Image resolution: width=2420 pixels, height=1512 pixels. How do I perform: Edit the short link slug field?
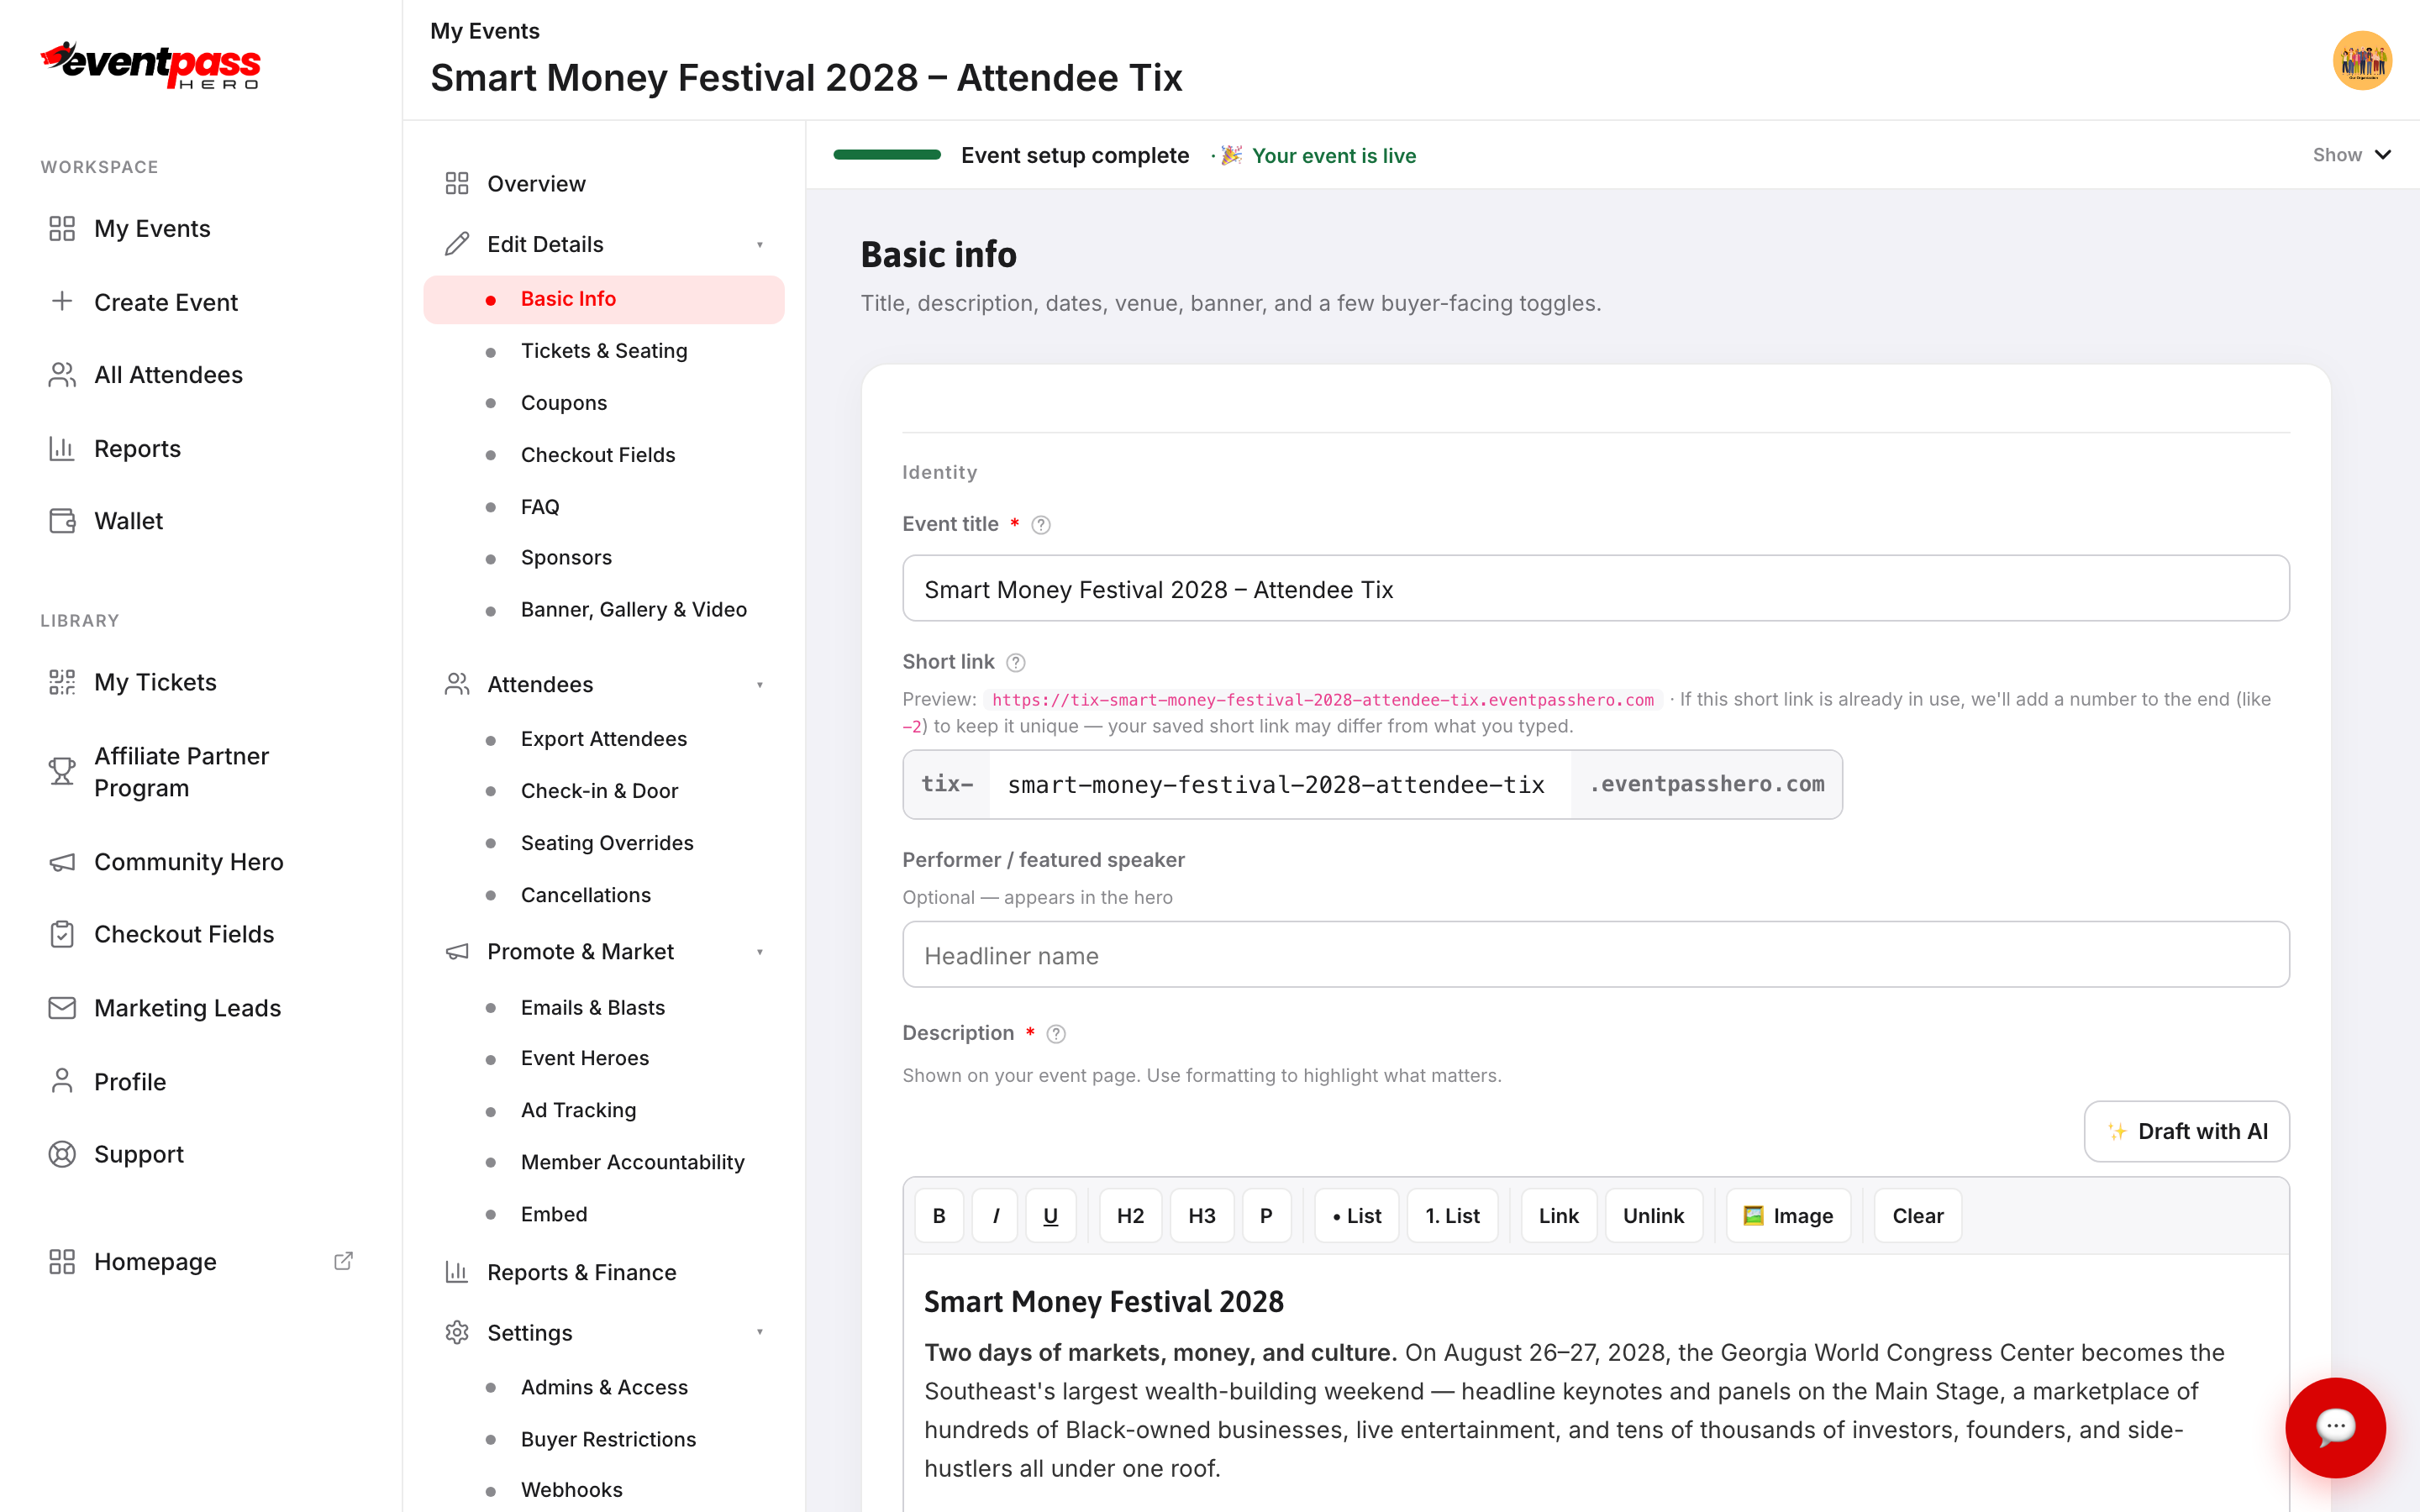tap(1278, 785)
